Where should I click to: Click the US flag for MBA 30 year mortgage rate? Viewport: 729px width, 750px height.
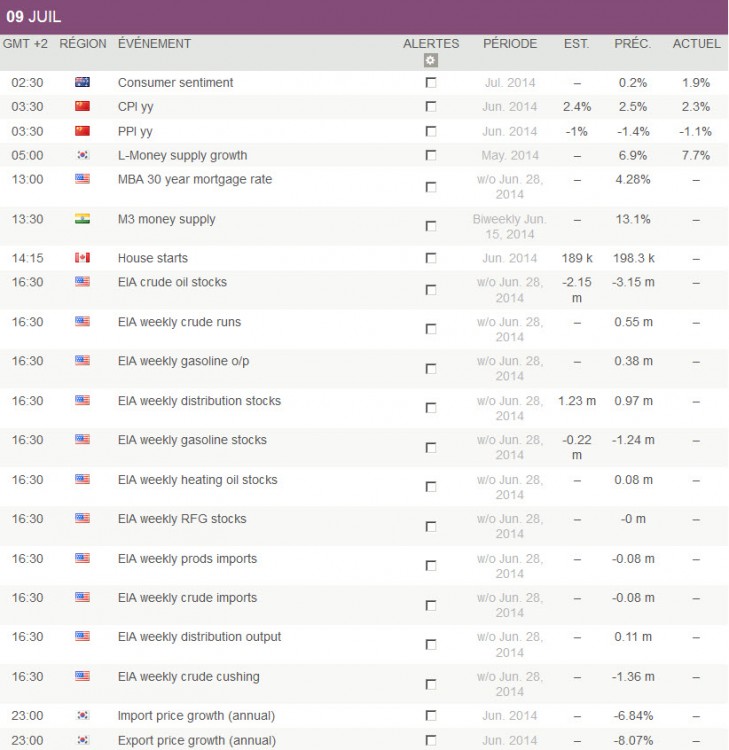point(82,179)
